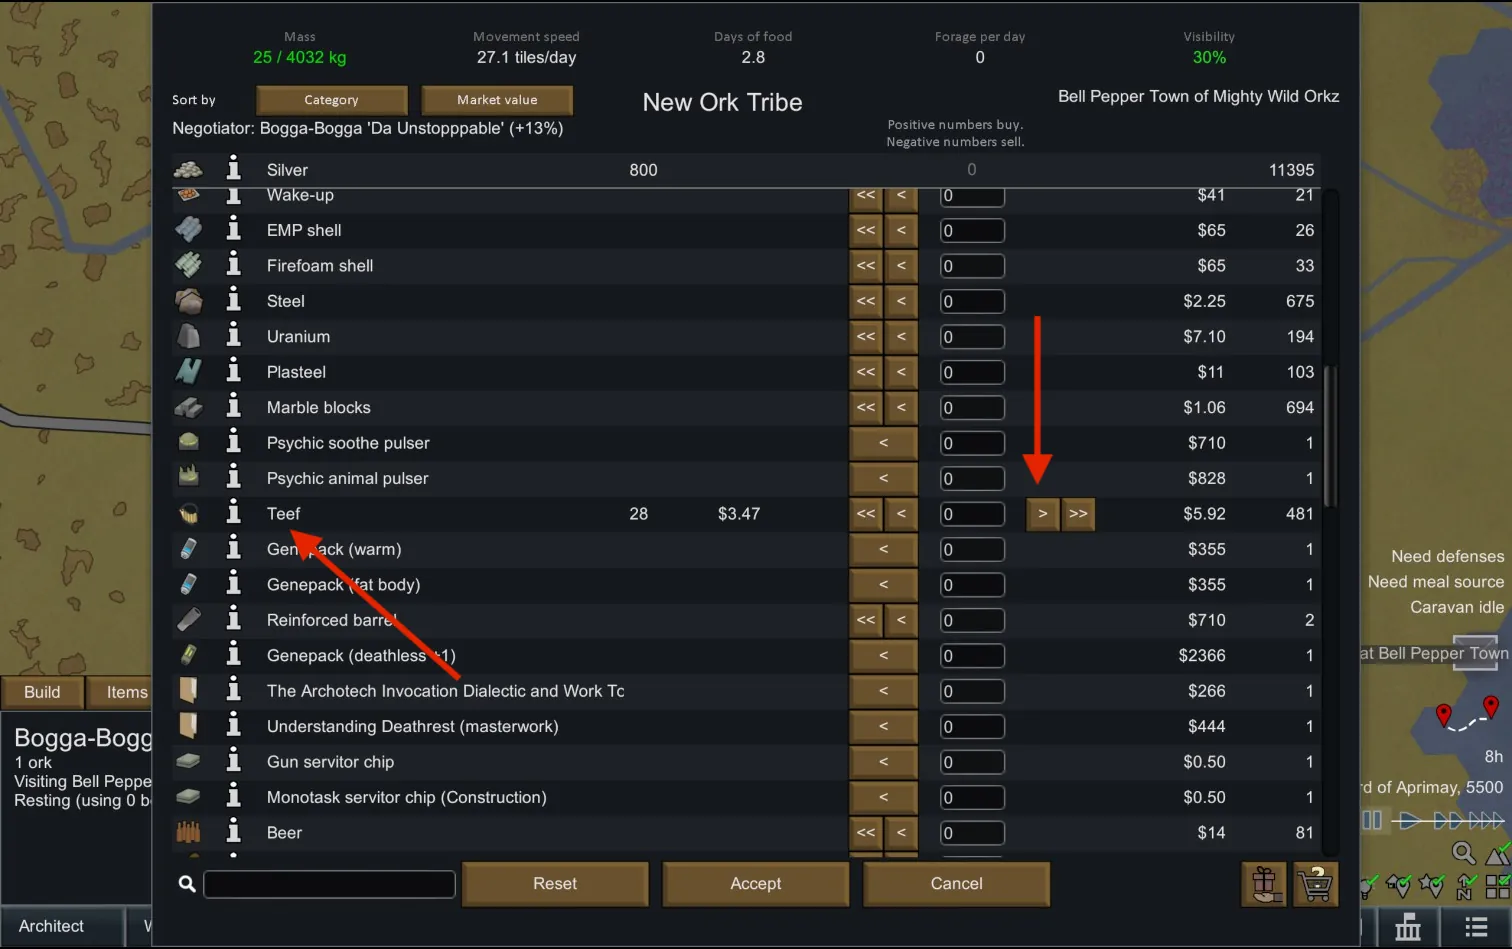Toggle the north-up compass option
This screenshot has width=1512, height=949.
tap(1465, 886)
